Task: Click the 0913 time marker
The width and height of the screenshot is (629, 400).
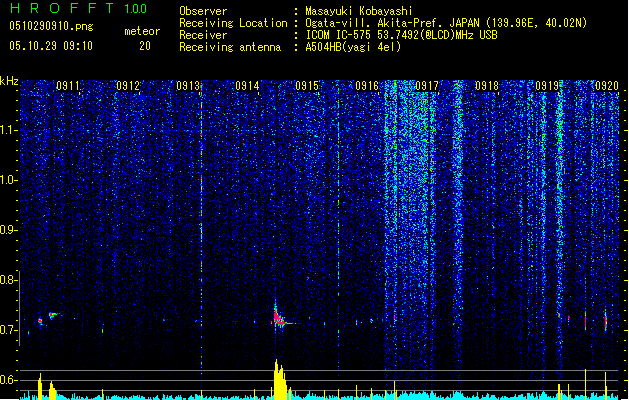Action: pyautogui.click(x=188, y=86)
